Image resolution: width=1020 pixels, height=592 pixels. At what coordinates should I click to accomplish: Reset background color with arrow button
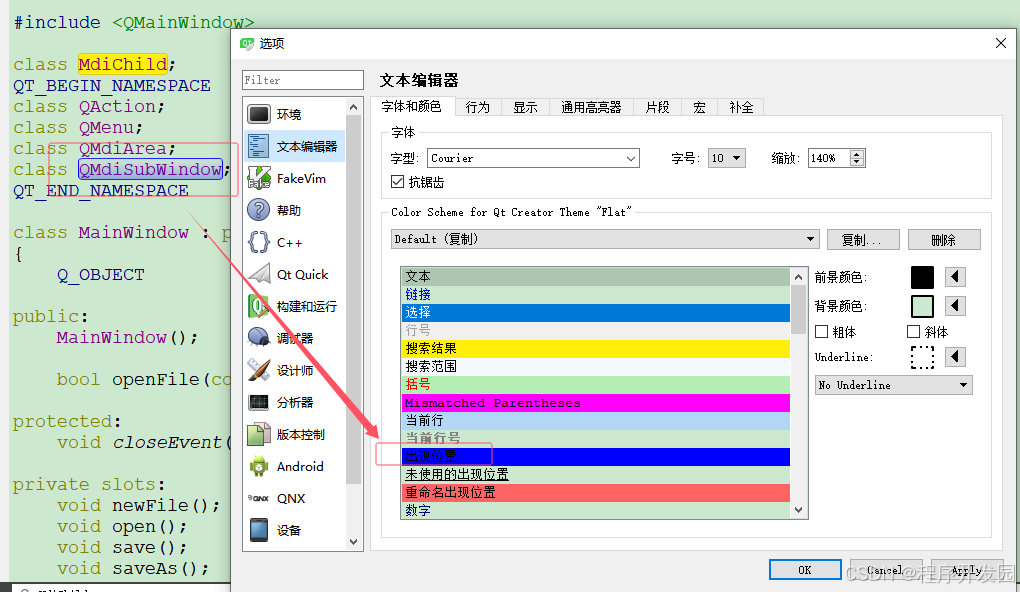tap(955, 305)
